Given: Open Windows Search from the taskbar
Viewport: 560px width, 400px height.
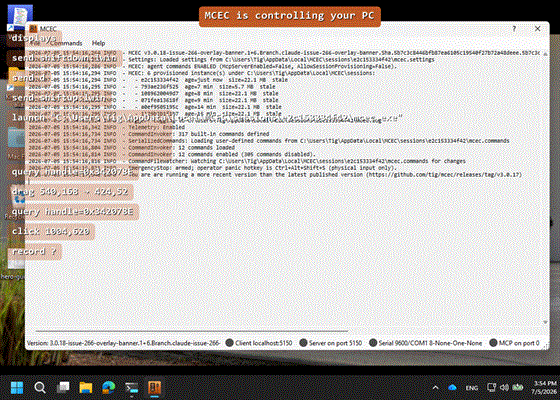Looking at the screenshot, I should point(40,388).
